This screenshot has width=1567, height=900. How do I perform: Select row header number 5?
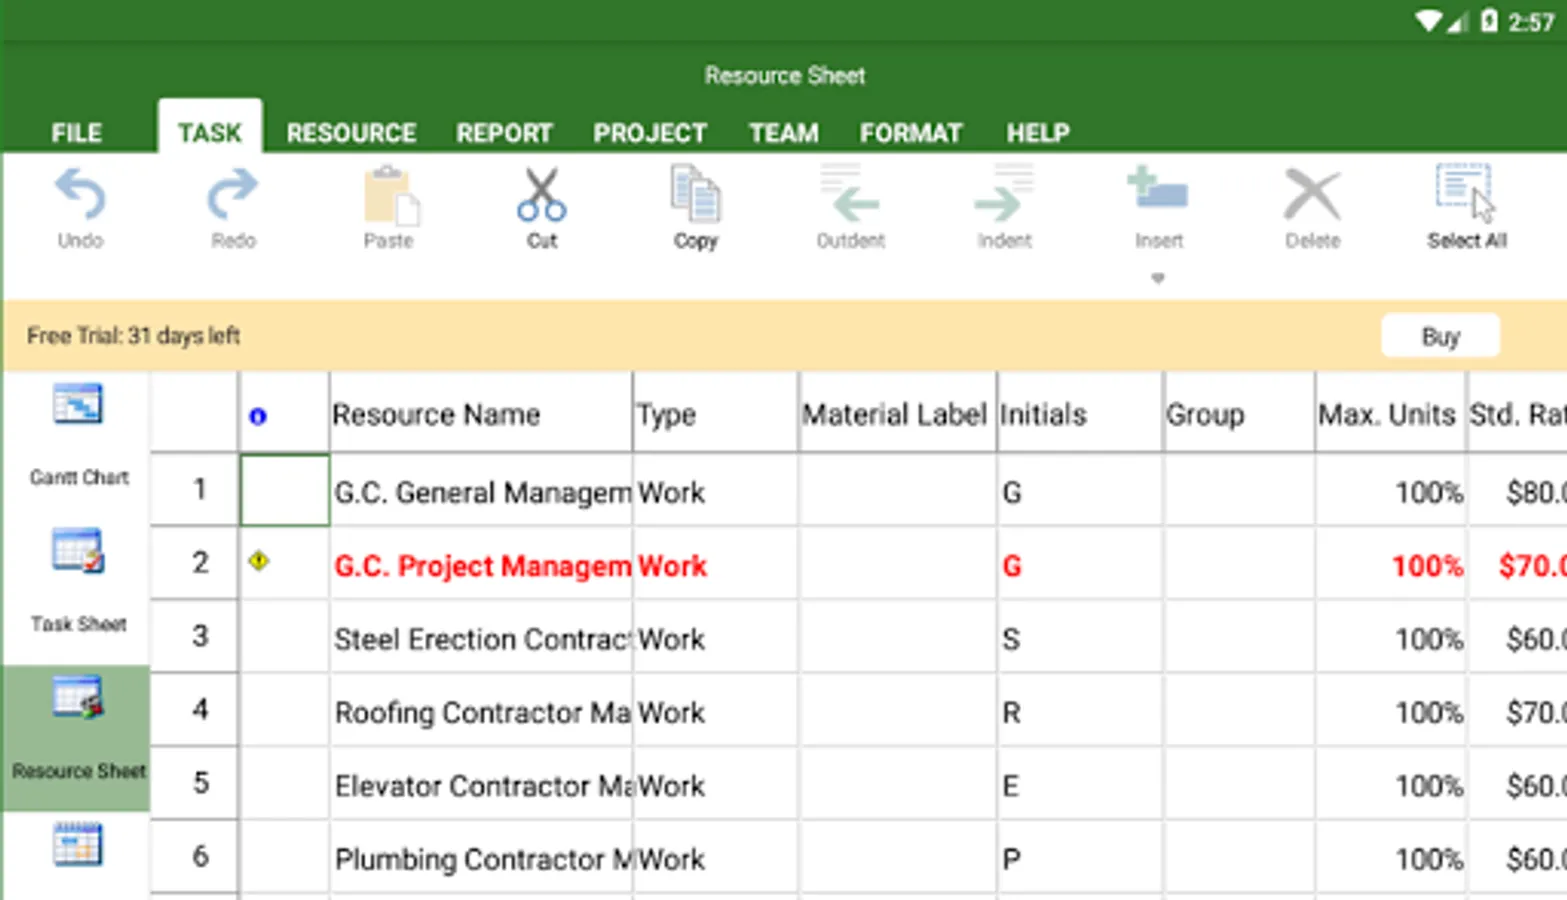[195, 783]
